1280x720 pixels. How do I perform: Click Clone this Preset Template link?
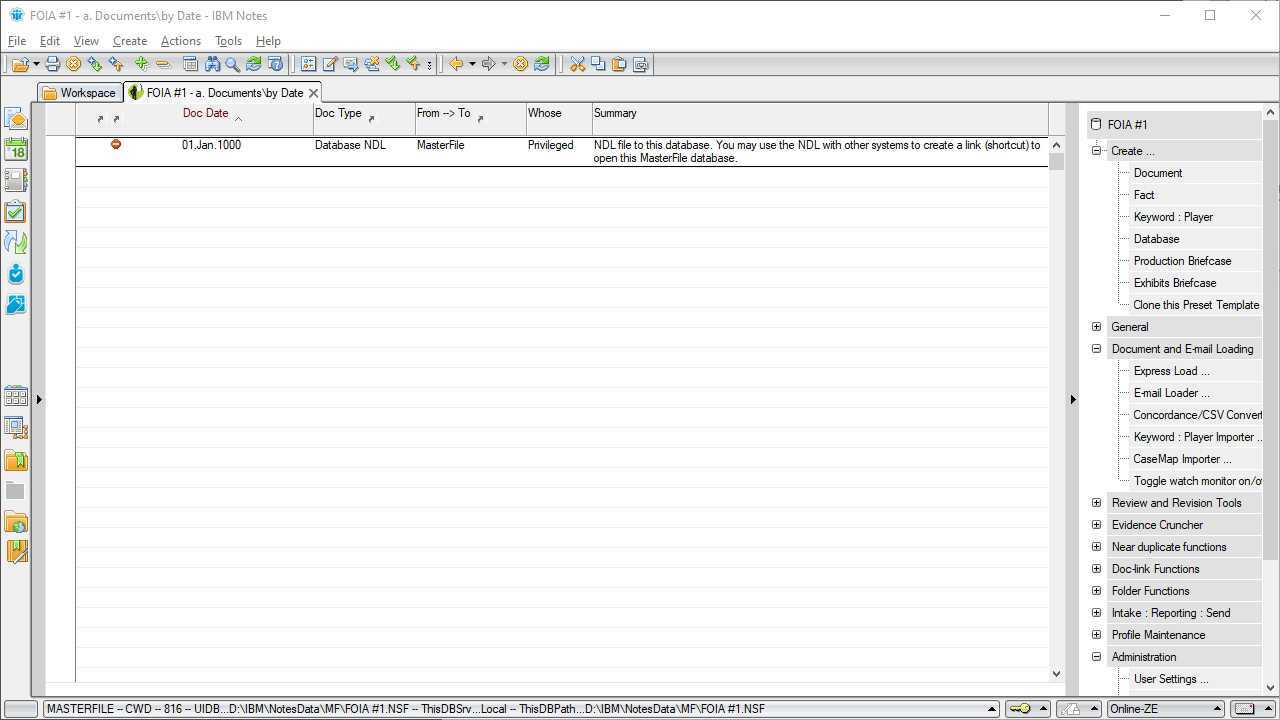pos(1196,305)
